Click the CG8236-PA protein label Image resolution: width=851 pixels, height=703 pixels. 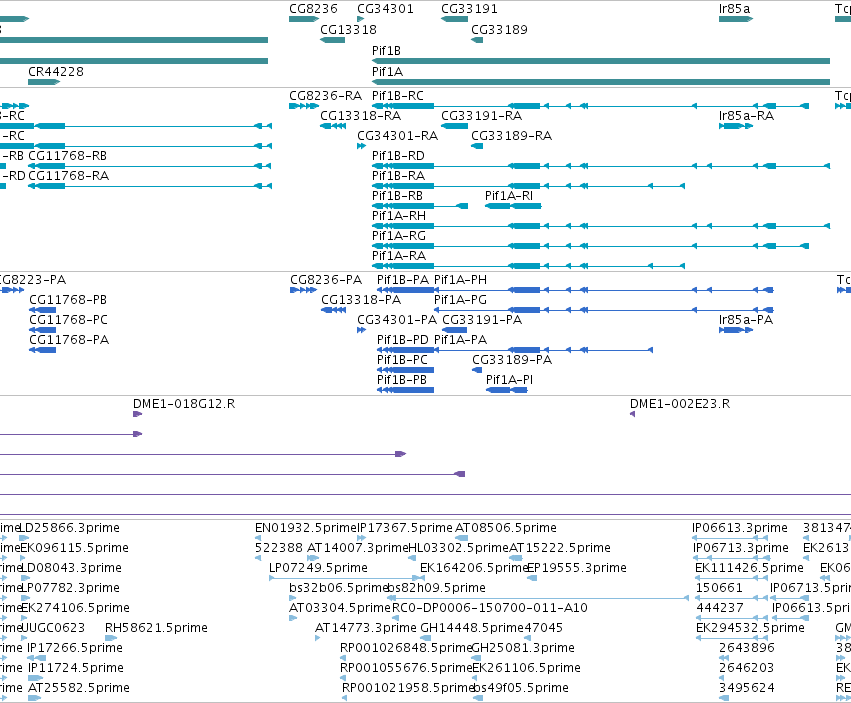coord(326,280)
